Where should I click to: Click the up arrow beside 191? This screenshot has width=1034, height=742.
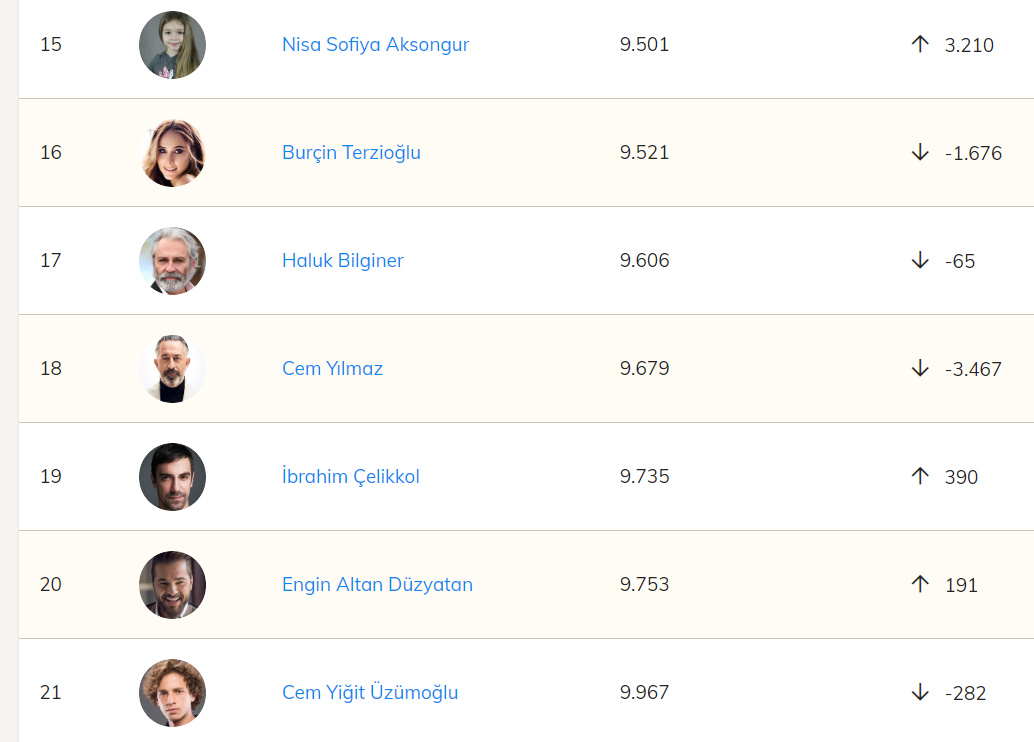pos(920,585)
